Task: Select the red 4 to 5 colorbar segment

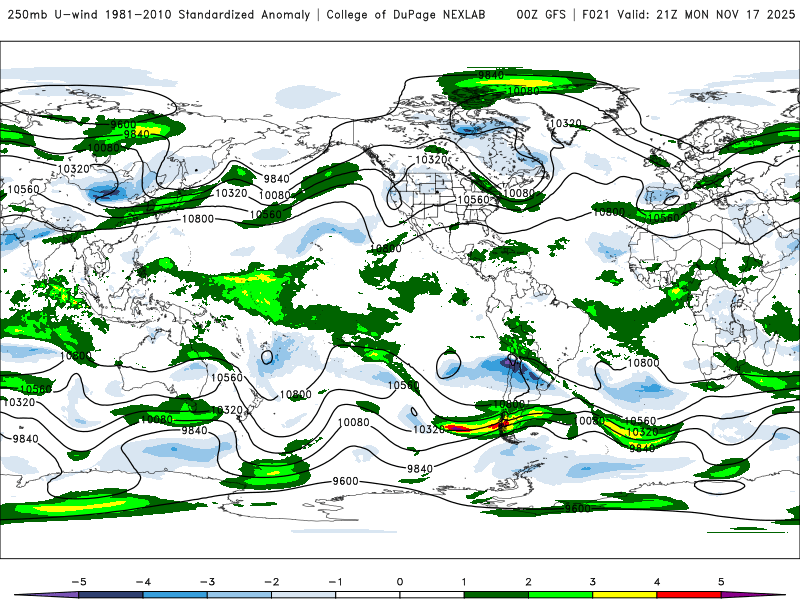Action: pos(688,595)
